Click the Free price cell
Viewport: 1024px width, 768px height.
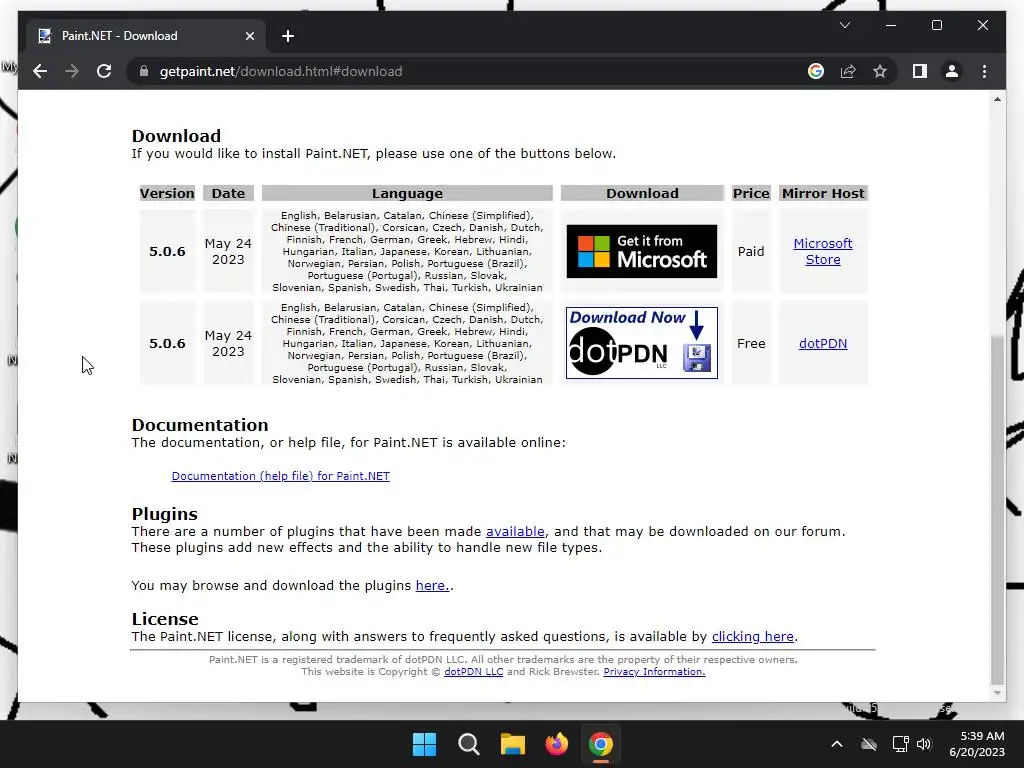[751, 344]
